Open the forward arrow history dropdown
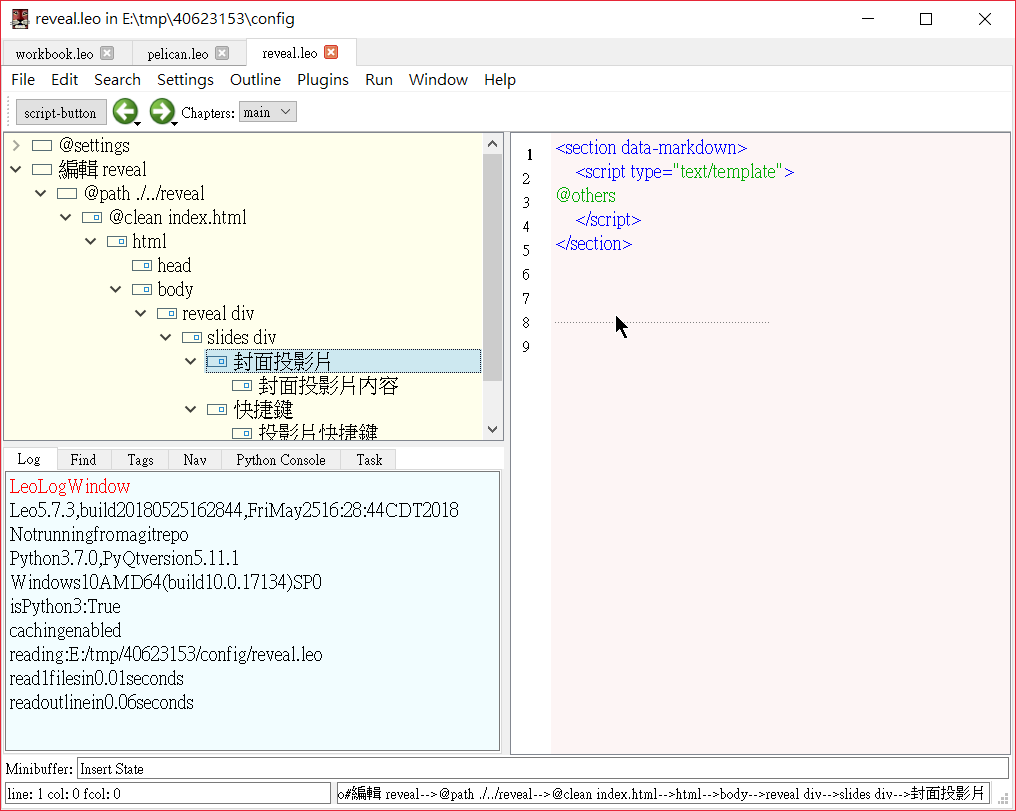1016x811 pixels. point(174,123)
